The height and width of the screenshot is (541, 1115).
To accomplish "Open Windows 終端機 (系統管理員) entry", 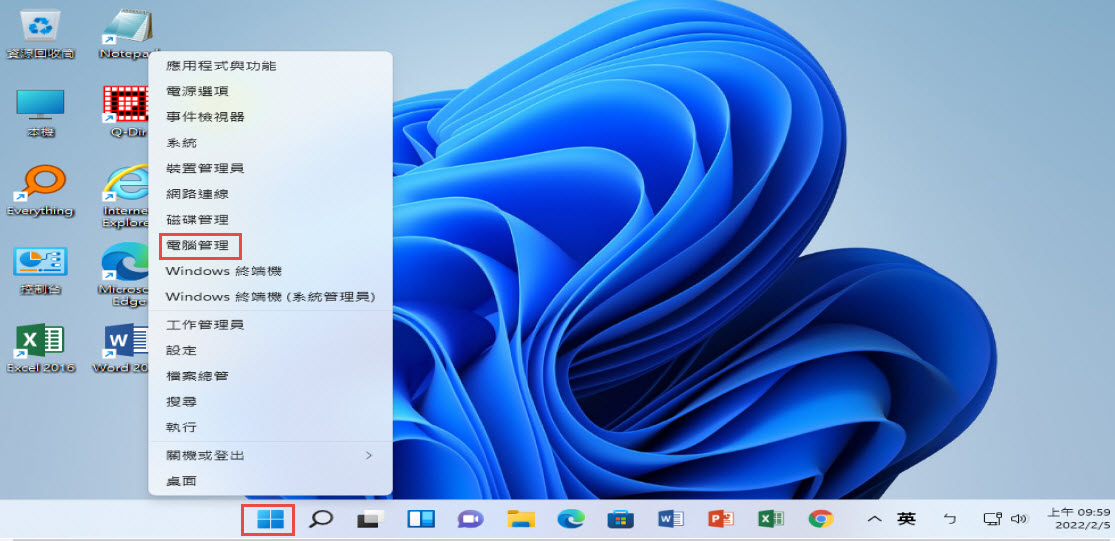I will point(270,296).
